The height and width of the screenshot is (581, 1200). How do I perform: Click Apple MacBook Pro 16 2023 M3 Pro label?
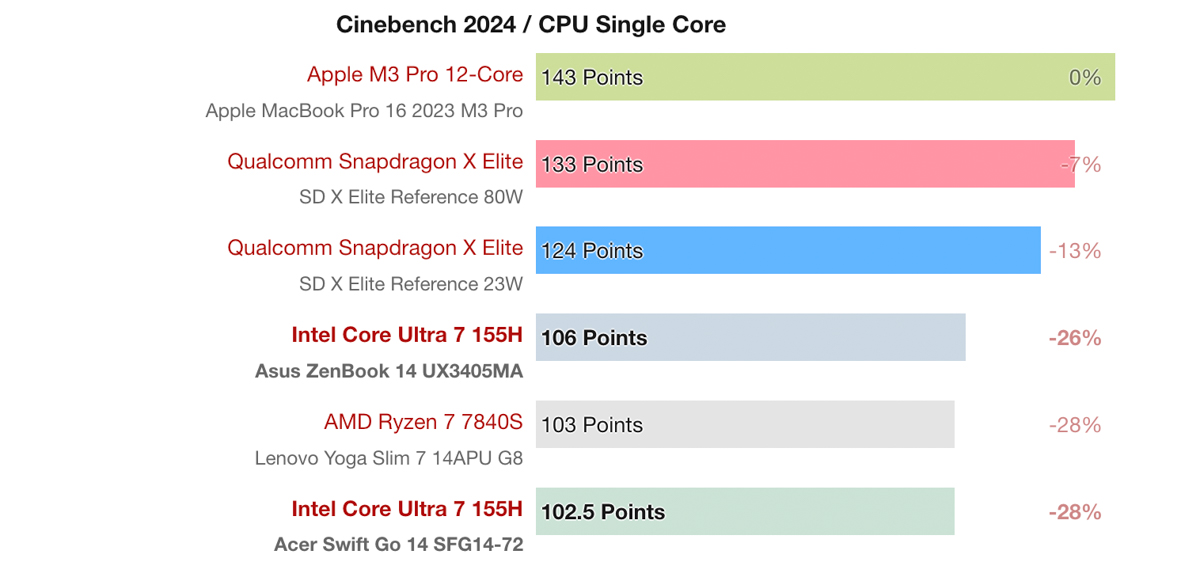[x=364, y=111]
